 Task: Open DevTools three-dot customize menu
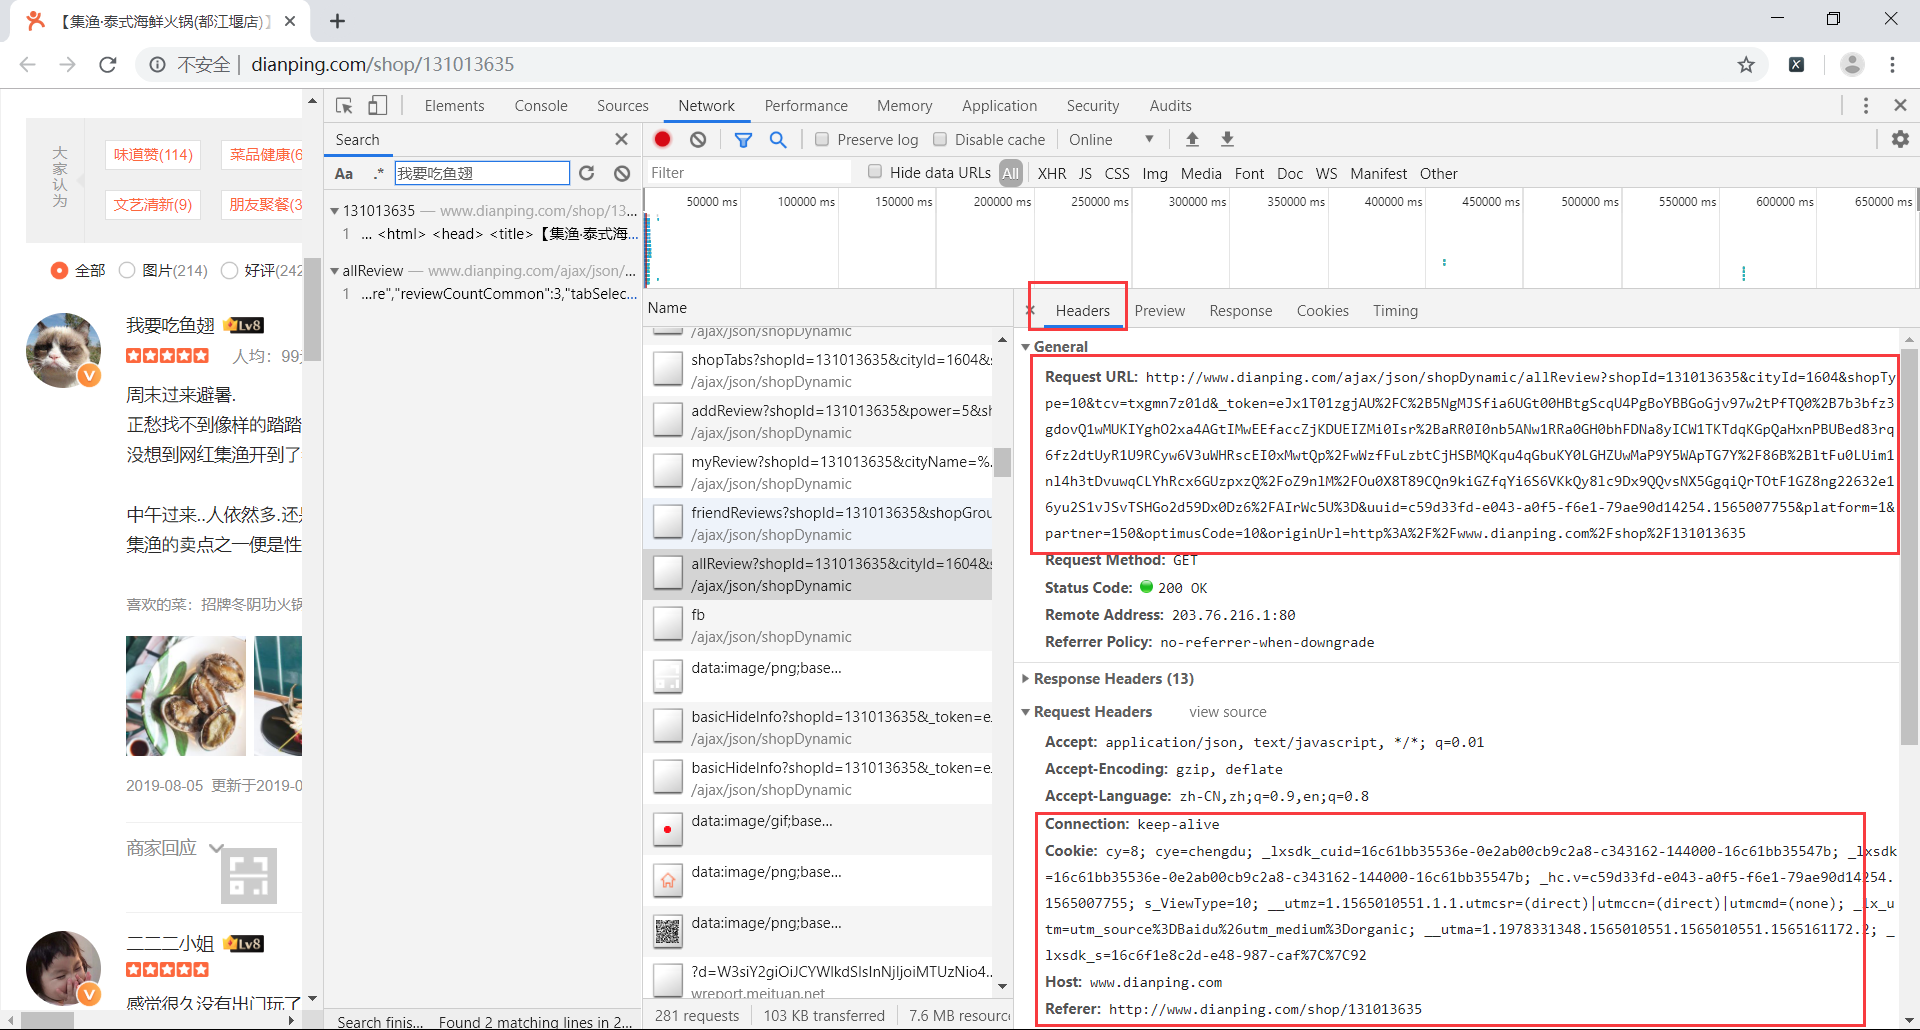pyautogui.click(x=1865, y=105)
